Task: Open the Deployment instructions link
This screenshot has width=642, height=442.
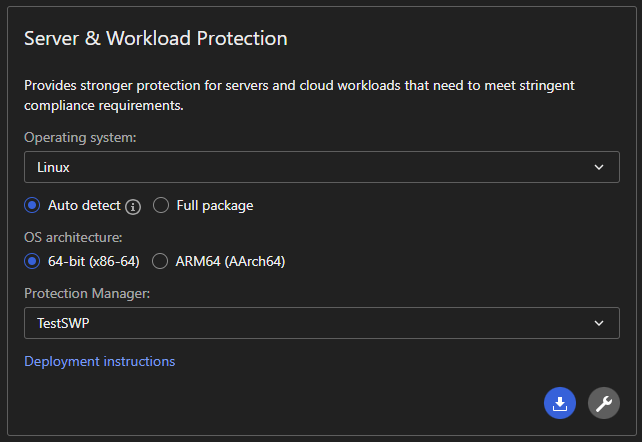Action: pos(99,361)
